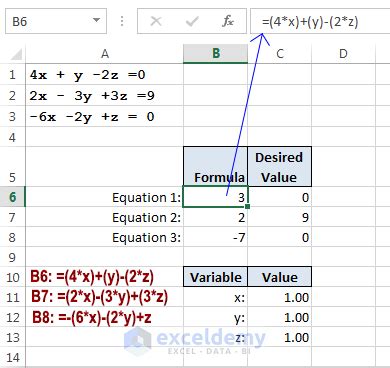Screen dimensions: 390x368
Task: Click cell A2 with equation 2x - 3y +3z =9
Action: pos(105,96)
